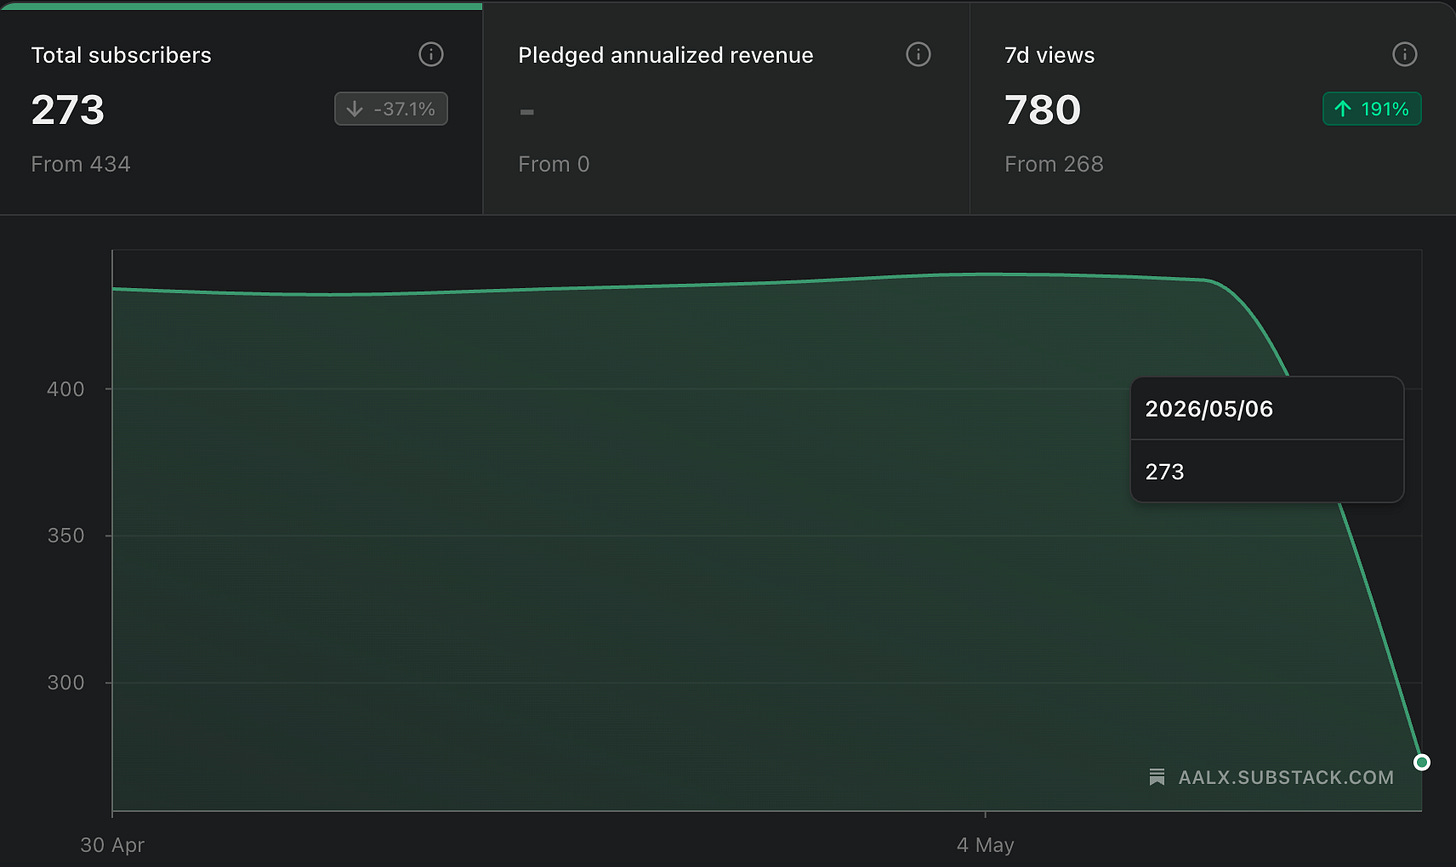Click the 273 subscriber count number
The width and height of the screenshot is (1456, 867).
(x=68, y=109)
